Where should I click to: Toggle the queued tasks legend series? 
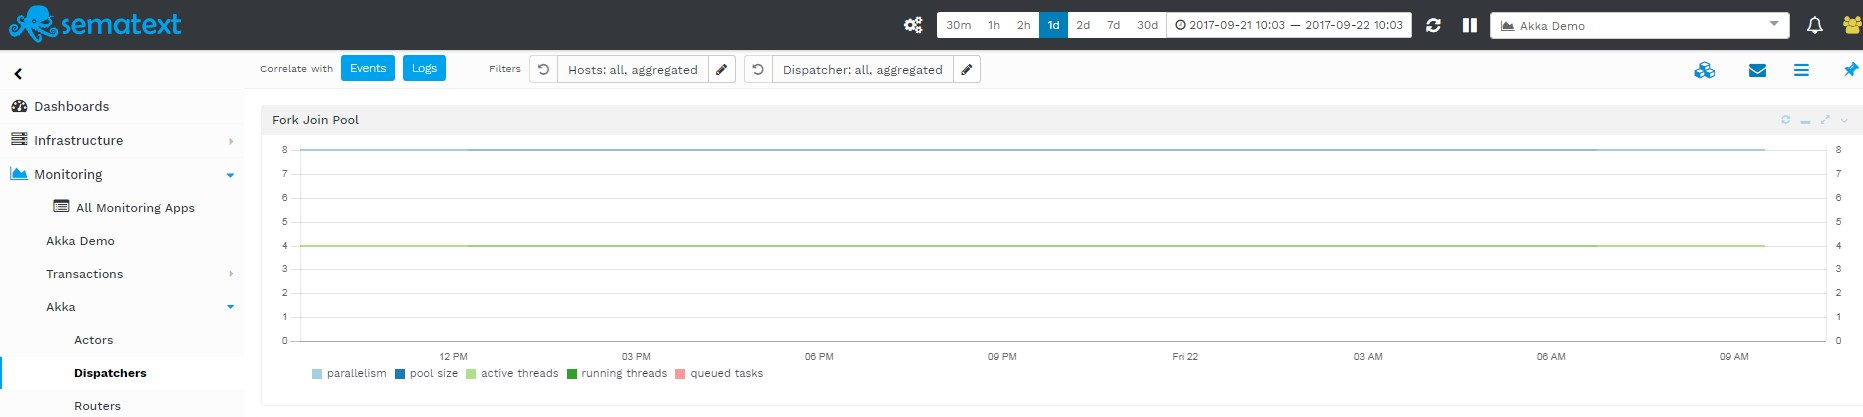tap(719, 374)
